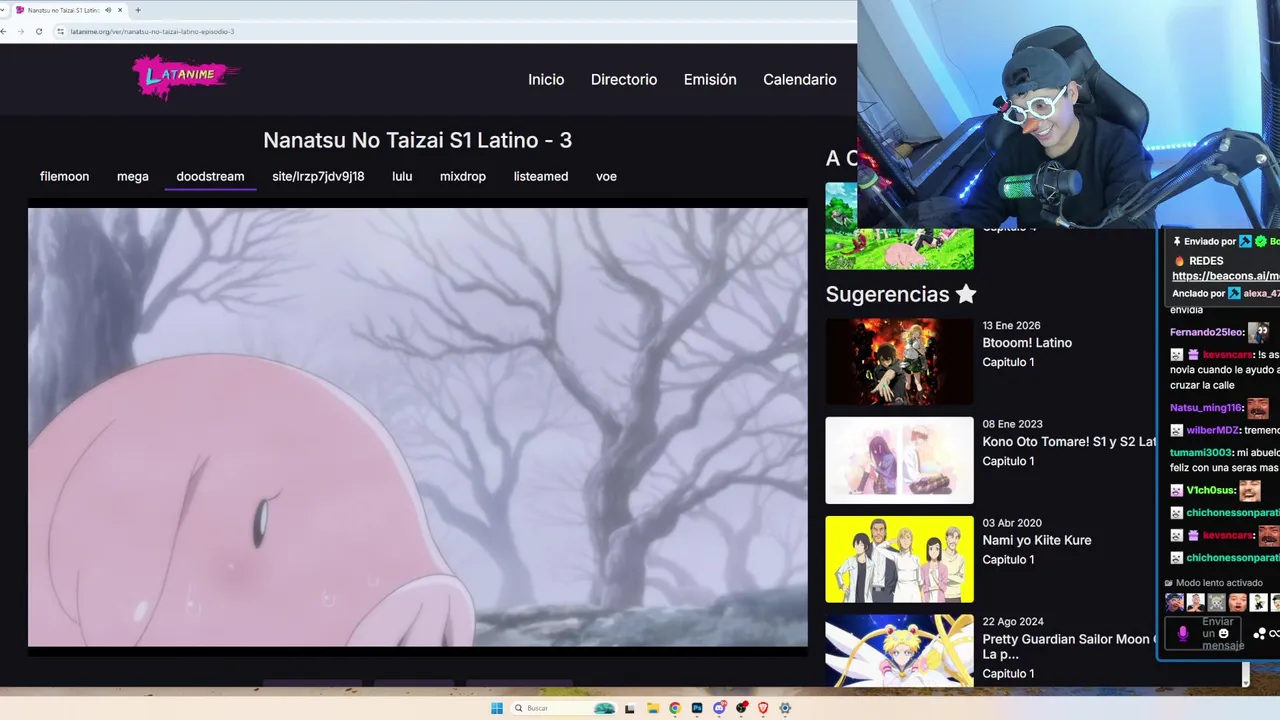Go to Emisión section

coord(710,80)
